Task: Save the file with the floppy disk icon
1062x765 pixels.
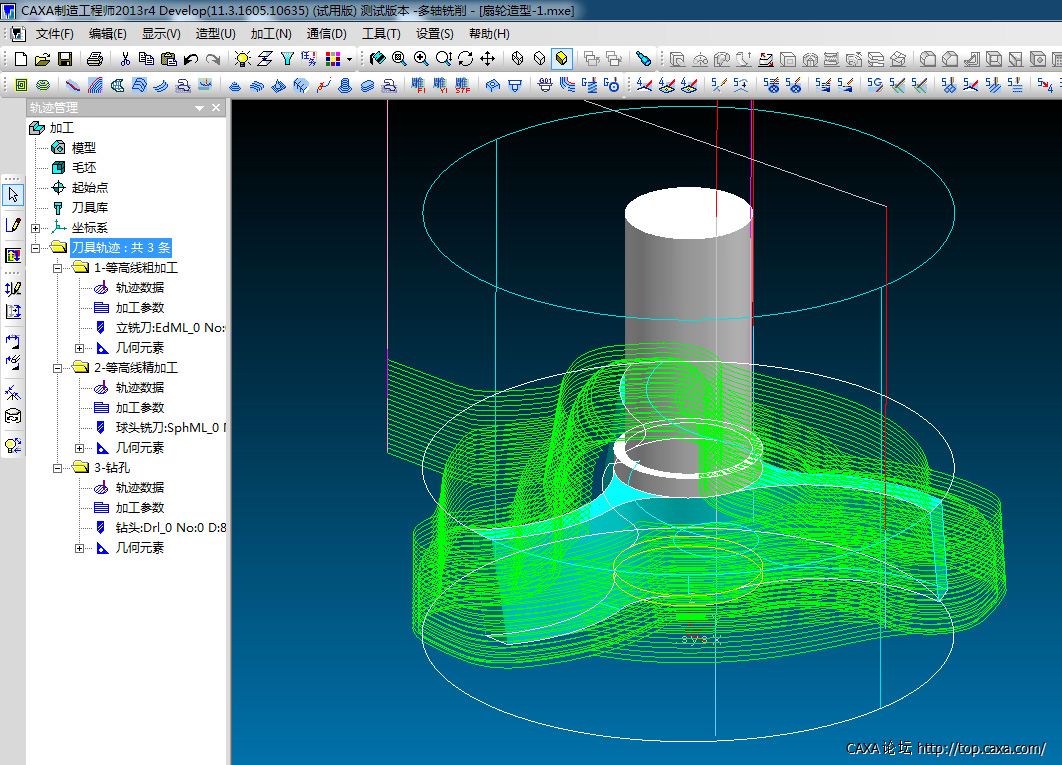Action: tap(64, 59)
